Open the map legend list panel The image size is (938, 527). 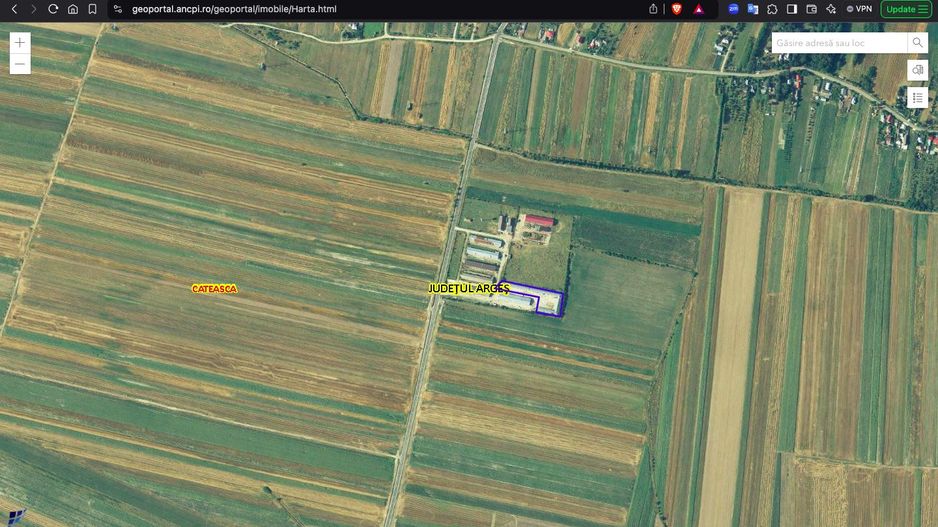click(917, 98)
